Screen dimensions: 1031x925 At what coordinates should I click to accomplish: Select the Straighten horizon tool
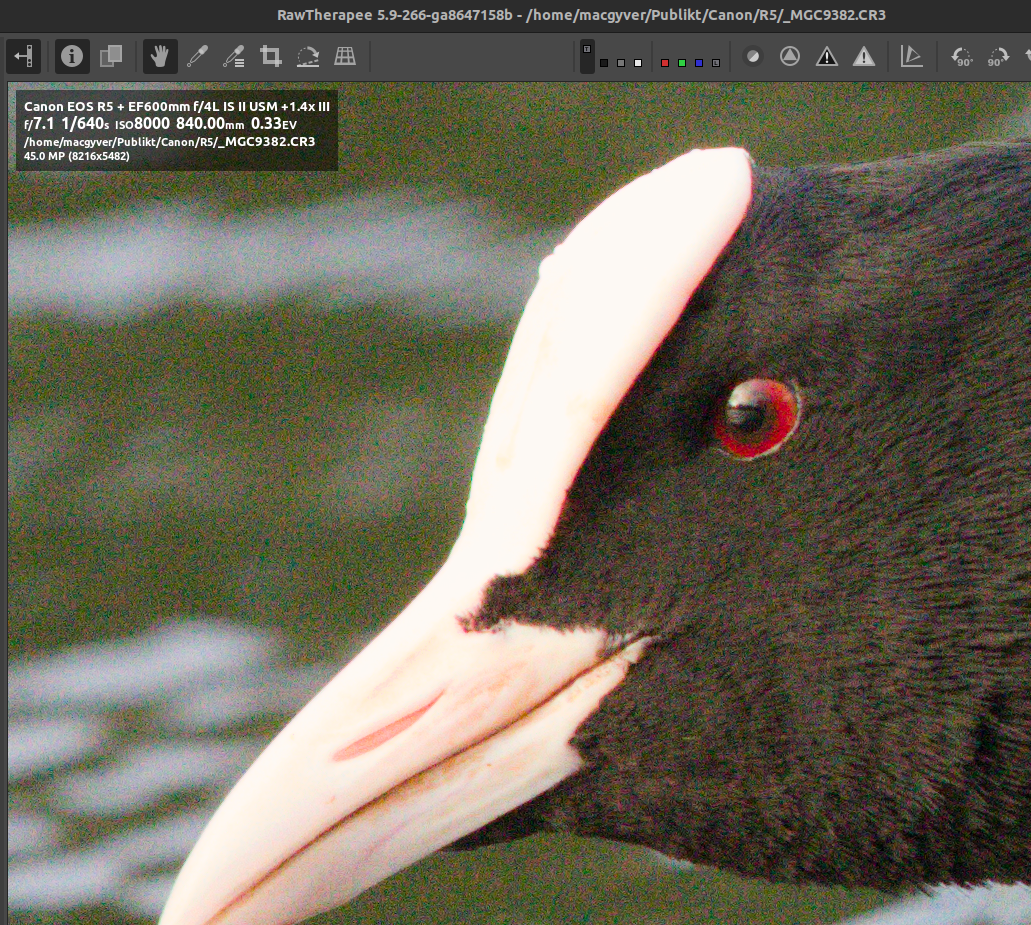click(308, 56)
